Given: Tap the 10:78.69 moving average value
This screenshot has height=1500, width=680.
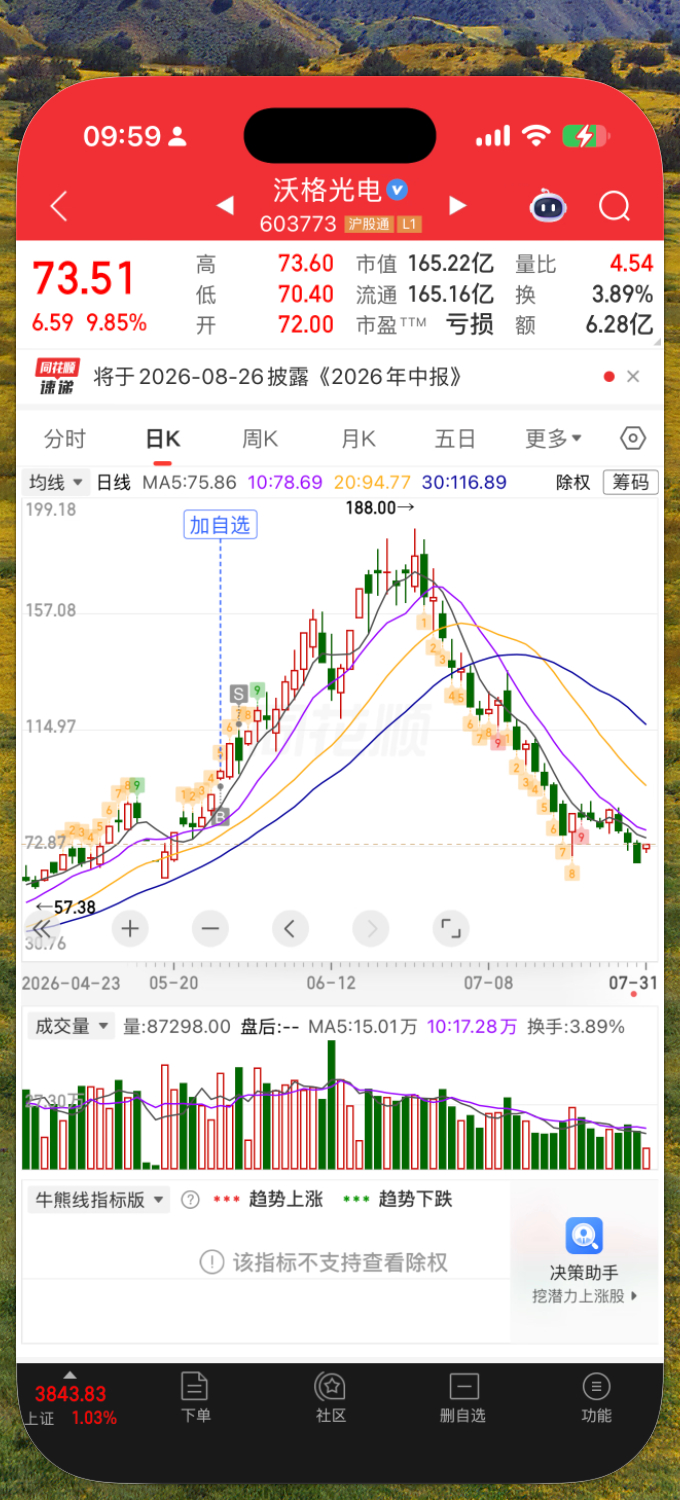Looking at the screenshot, I should (285, 482).
